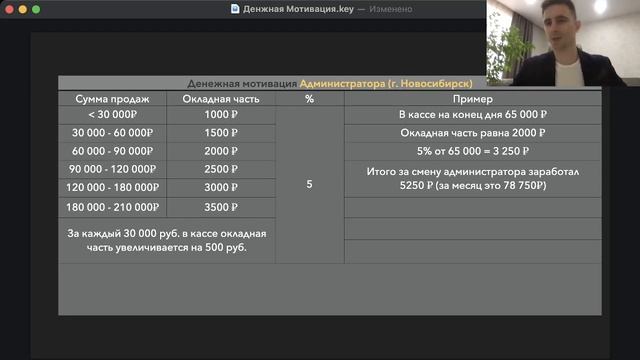Click the green fullscreen window button
The image size is (640, 360).
[x=36, y=9]
